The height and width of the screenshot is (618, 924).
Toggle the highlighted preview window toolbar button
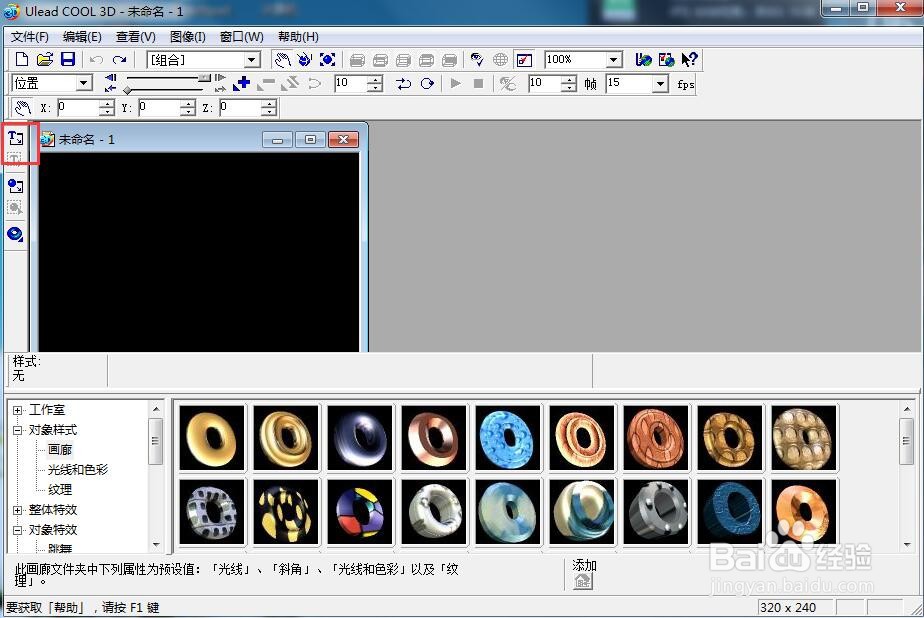(x=524, y=60)
